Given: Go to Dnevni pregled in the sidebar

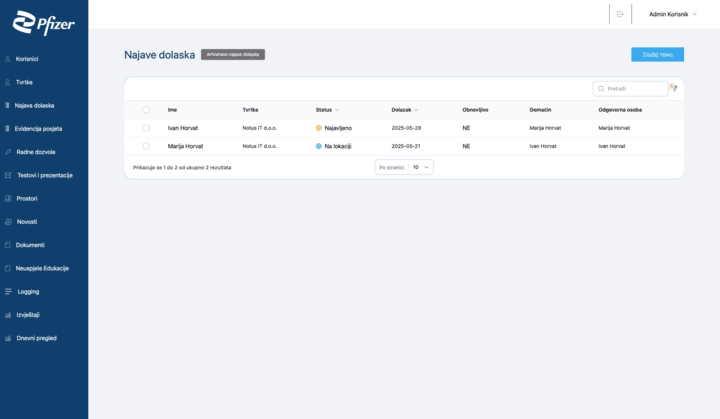Looking at the screenshot, I should click(36, 338).
